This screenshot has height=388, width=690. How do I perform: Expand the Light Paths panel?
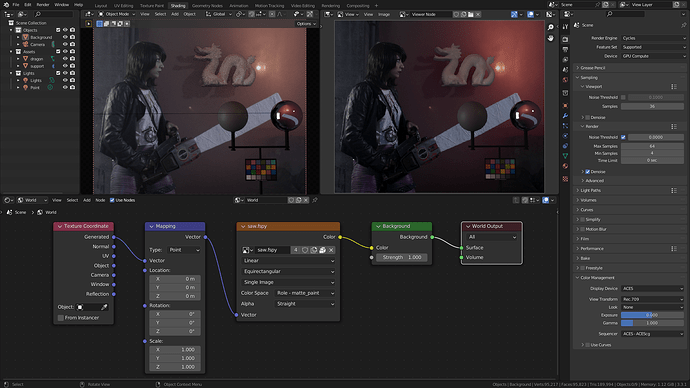coord(591,190)
